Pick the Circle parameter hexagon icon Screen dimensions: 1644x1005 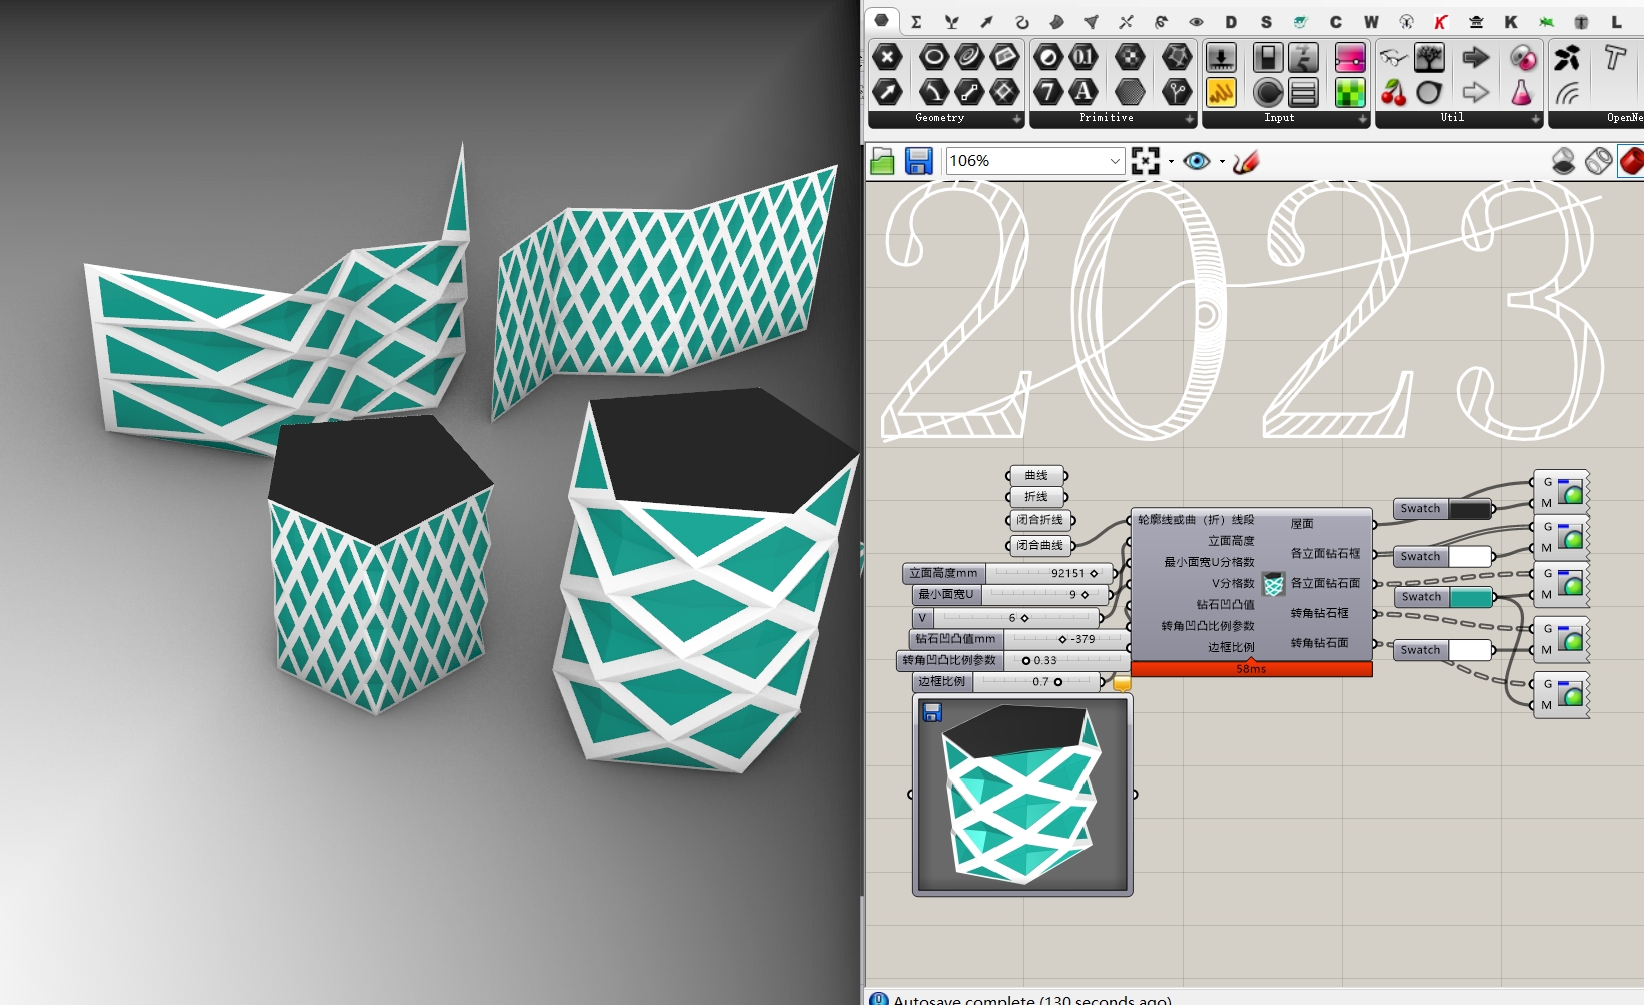pyautogui.click(x=933, y=57)
